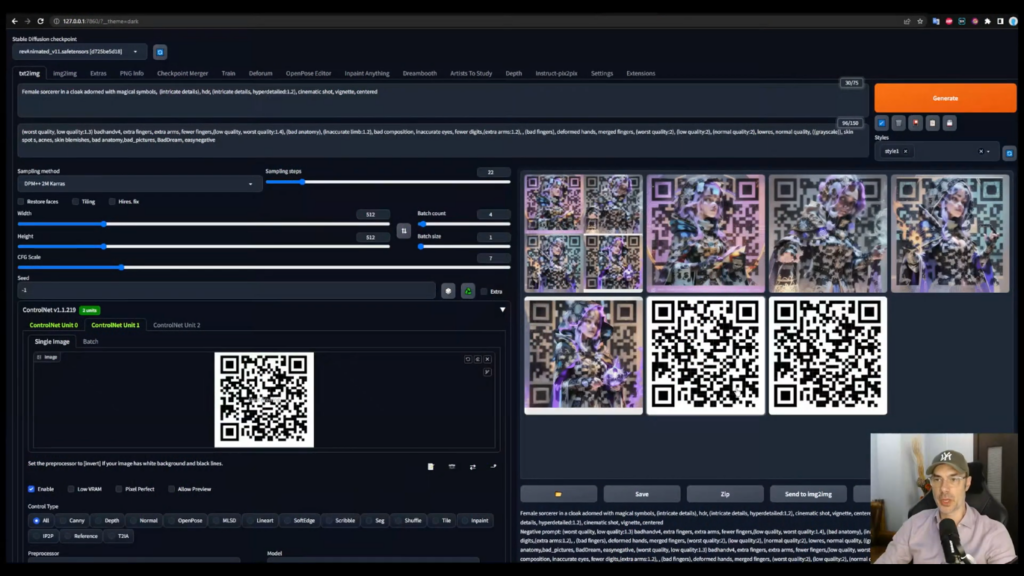Randomize seed with the dice icon
The width and height of the screenshot is (1024, 576).
coord(448,291)
